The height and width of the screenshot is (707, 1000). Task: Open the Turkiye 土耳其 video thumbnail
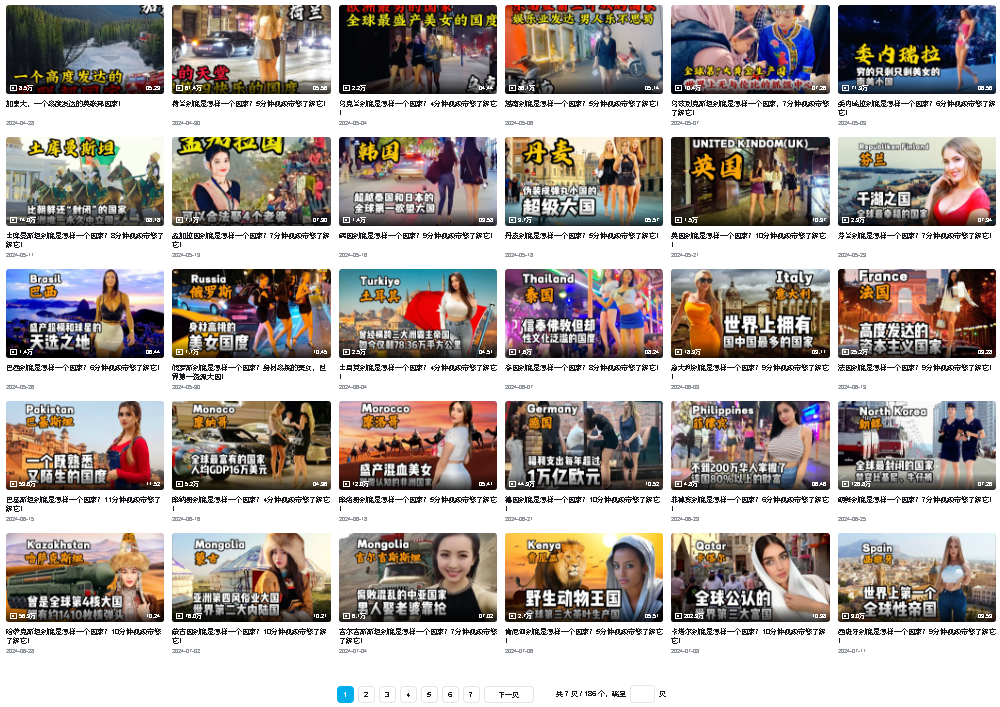coord(417,313)
